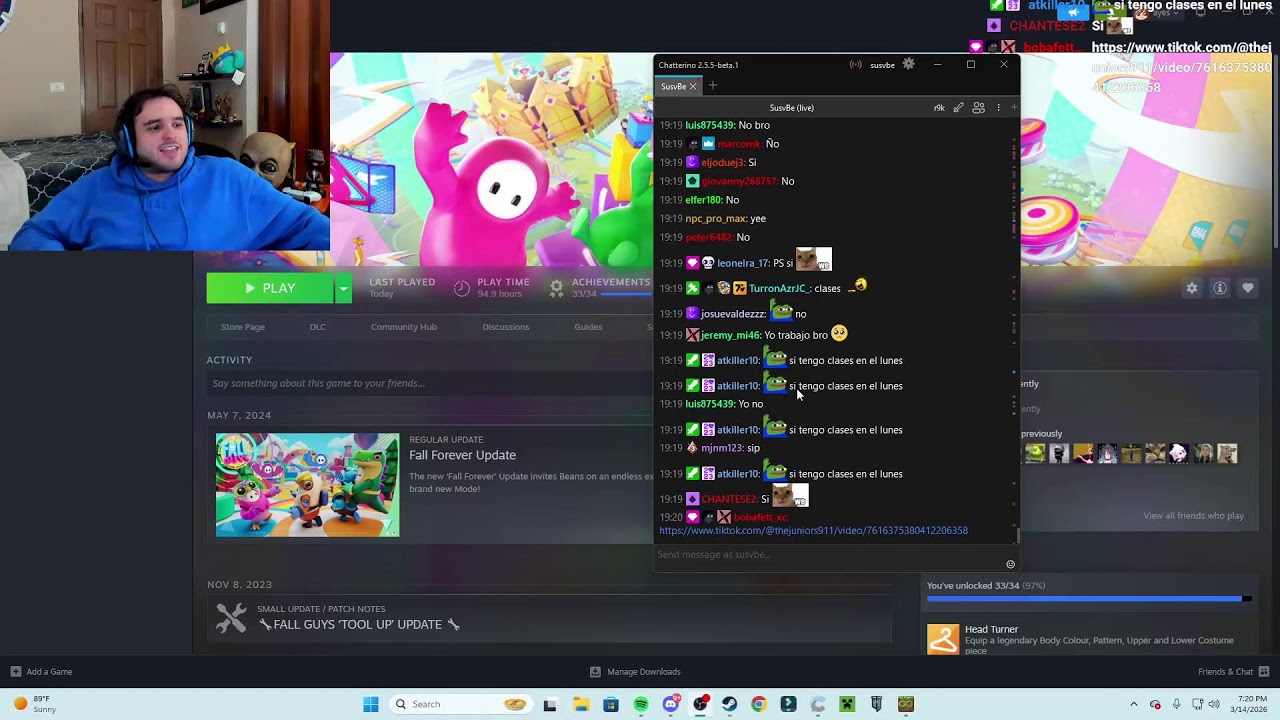This screenshot has width=1280, height=720.
Task: Expand the dropdown arrow beside PLAY
Action: click(343, 288)
